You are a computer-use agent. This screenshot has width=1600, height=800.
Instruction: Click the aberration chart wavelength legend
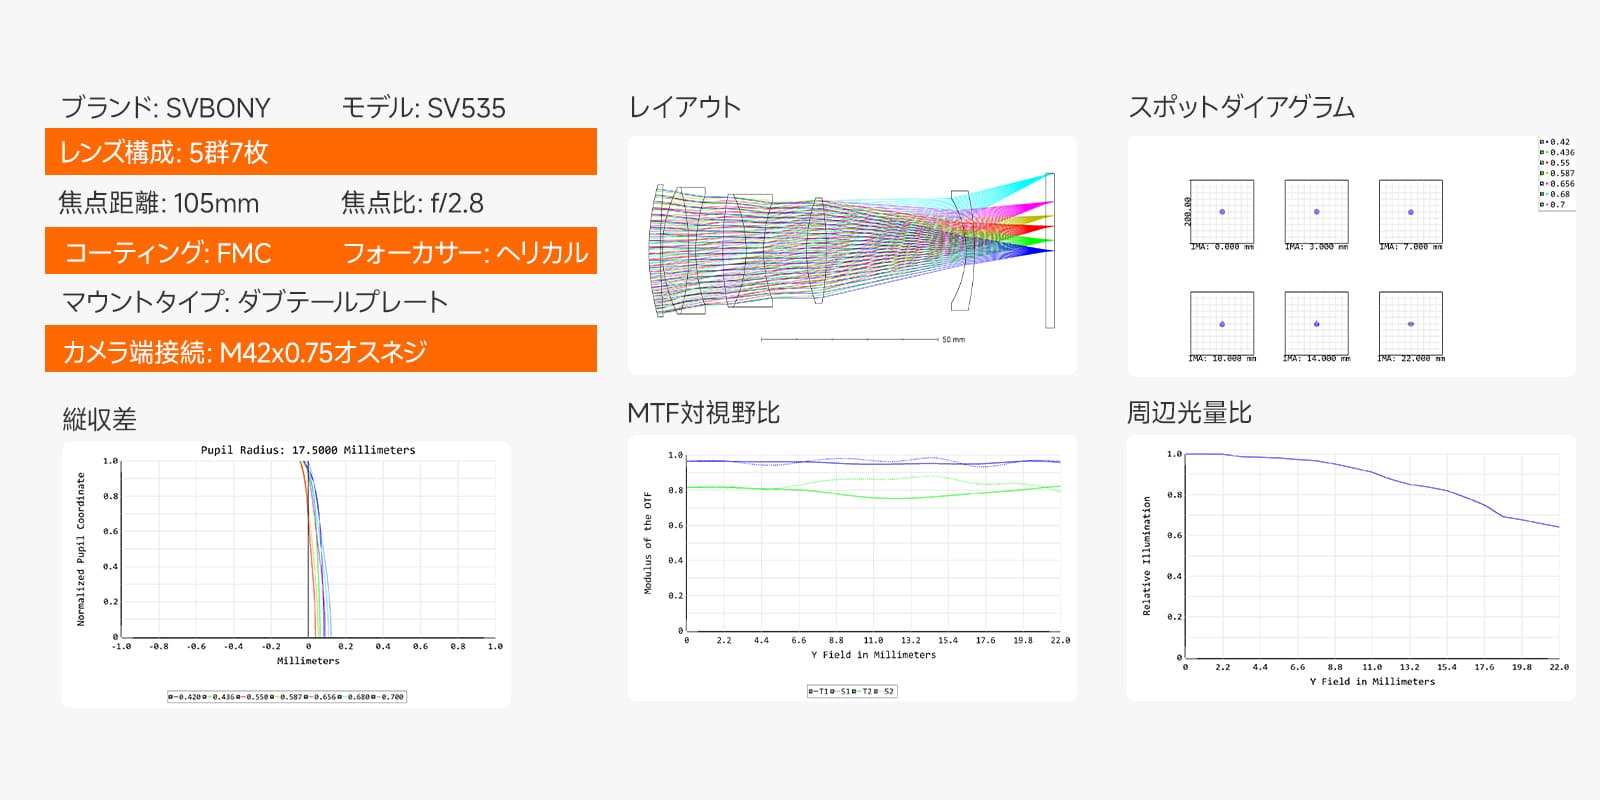[287, 697]
